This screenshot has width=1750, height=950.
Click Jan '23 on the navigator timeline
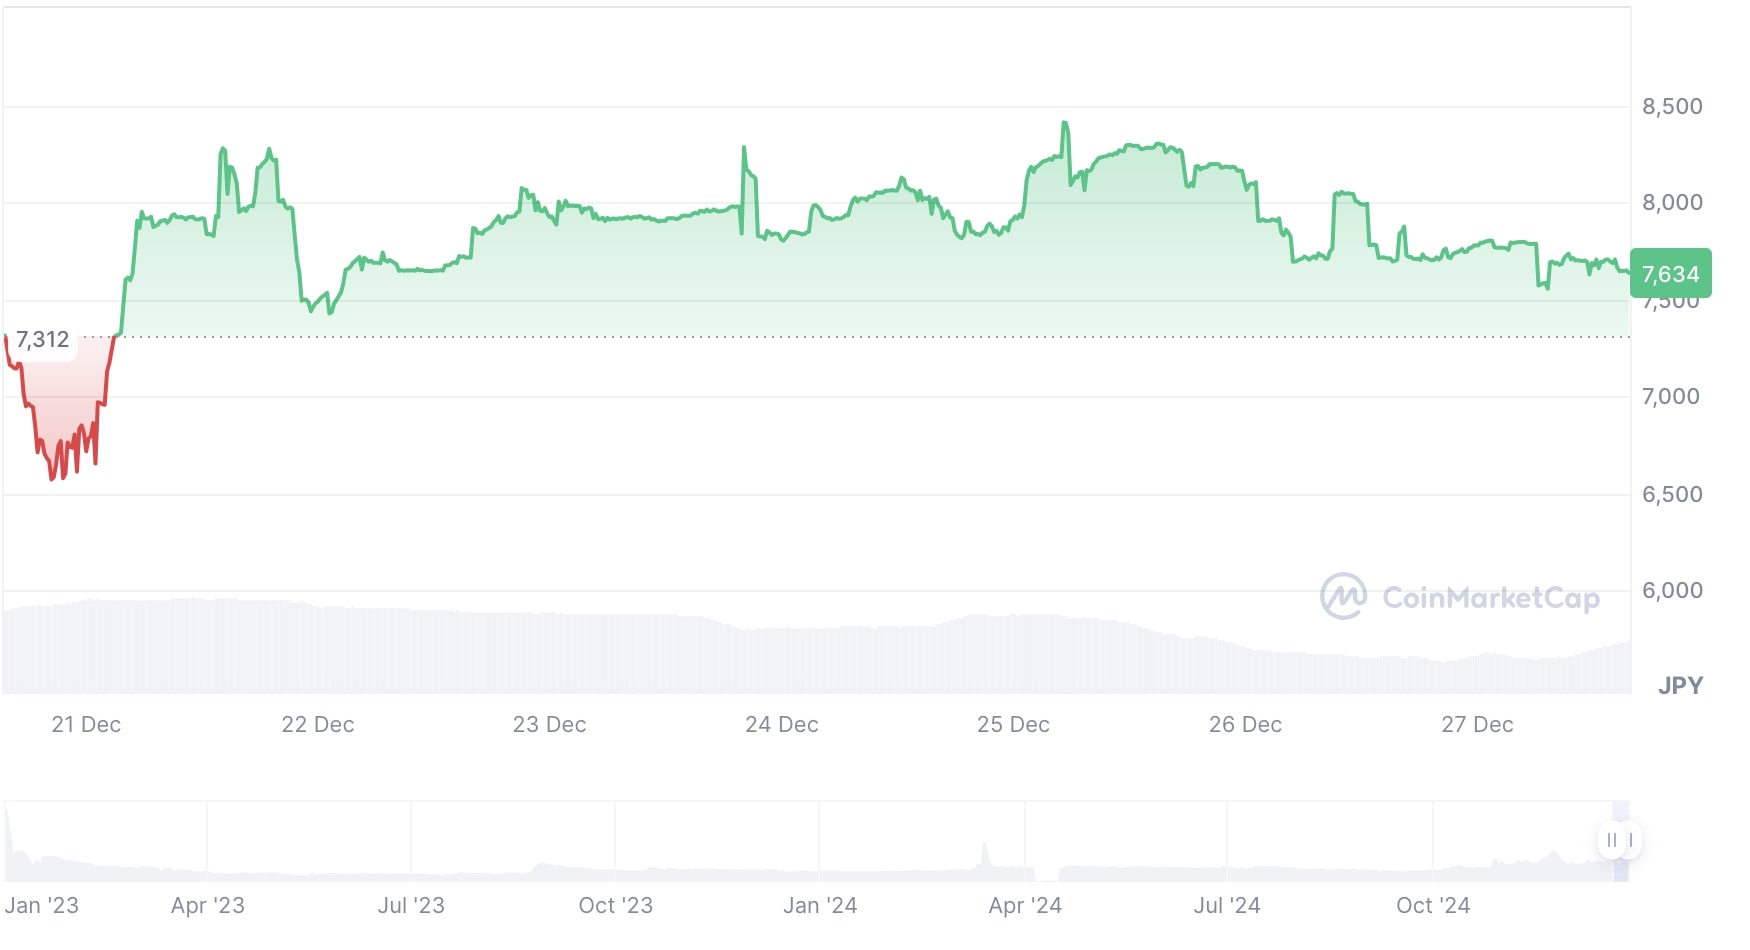coord(41,905)
